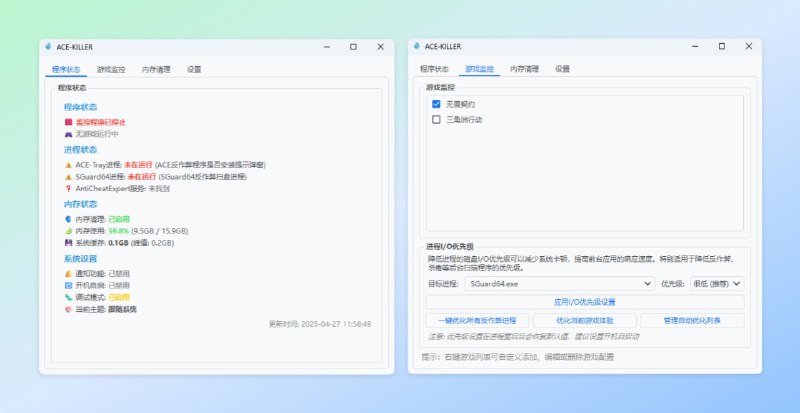The width and height of the screenshot is (800, 413).
Task: Open 设置 tab in the left window
Action: click(x=194, y=69)
